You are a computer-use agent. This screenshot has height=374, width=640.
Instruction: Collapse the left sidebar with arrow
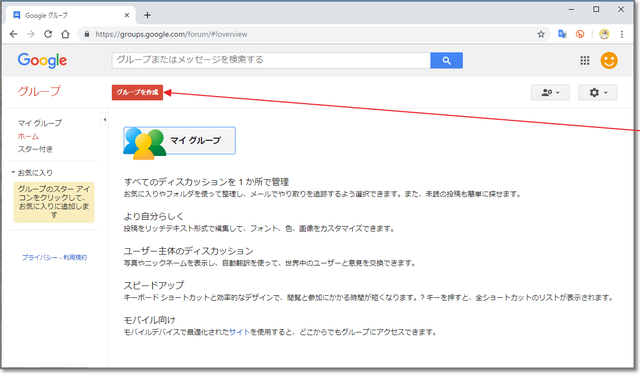[x=104, y=120]
